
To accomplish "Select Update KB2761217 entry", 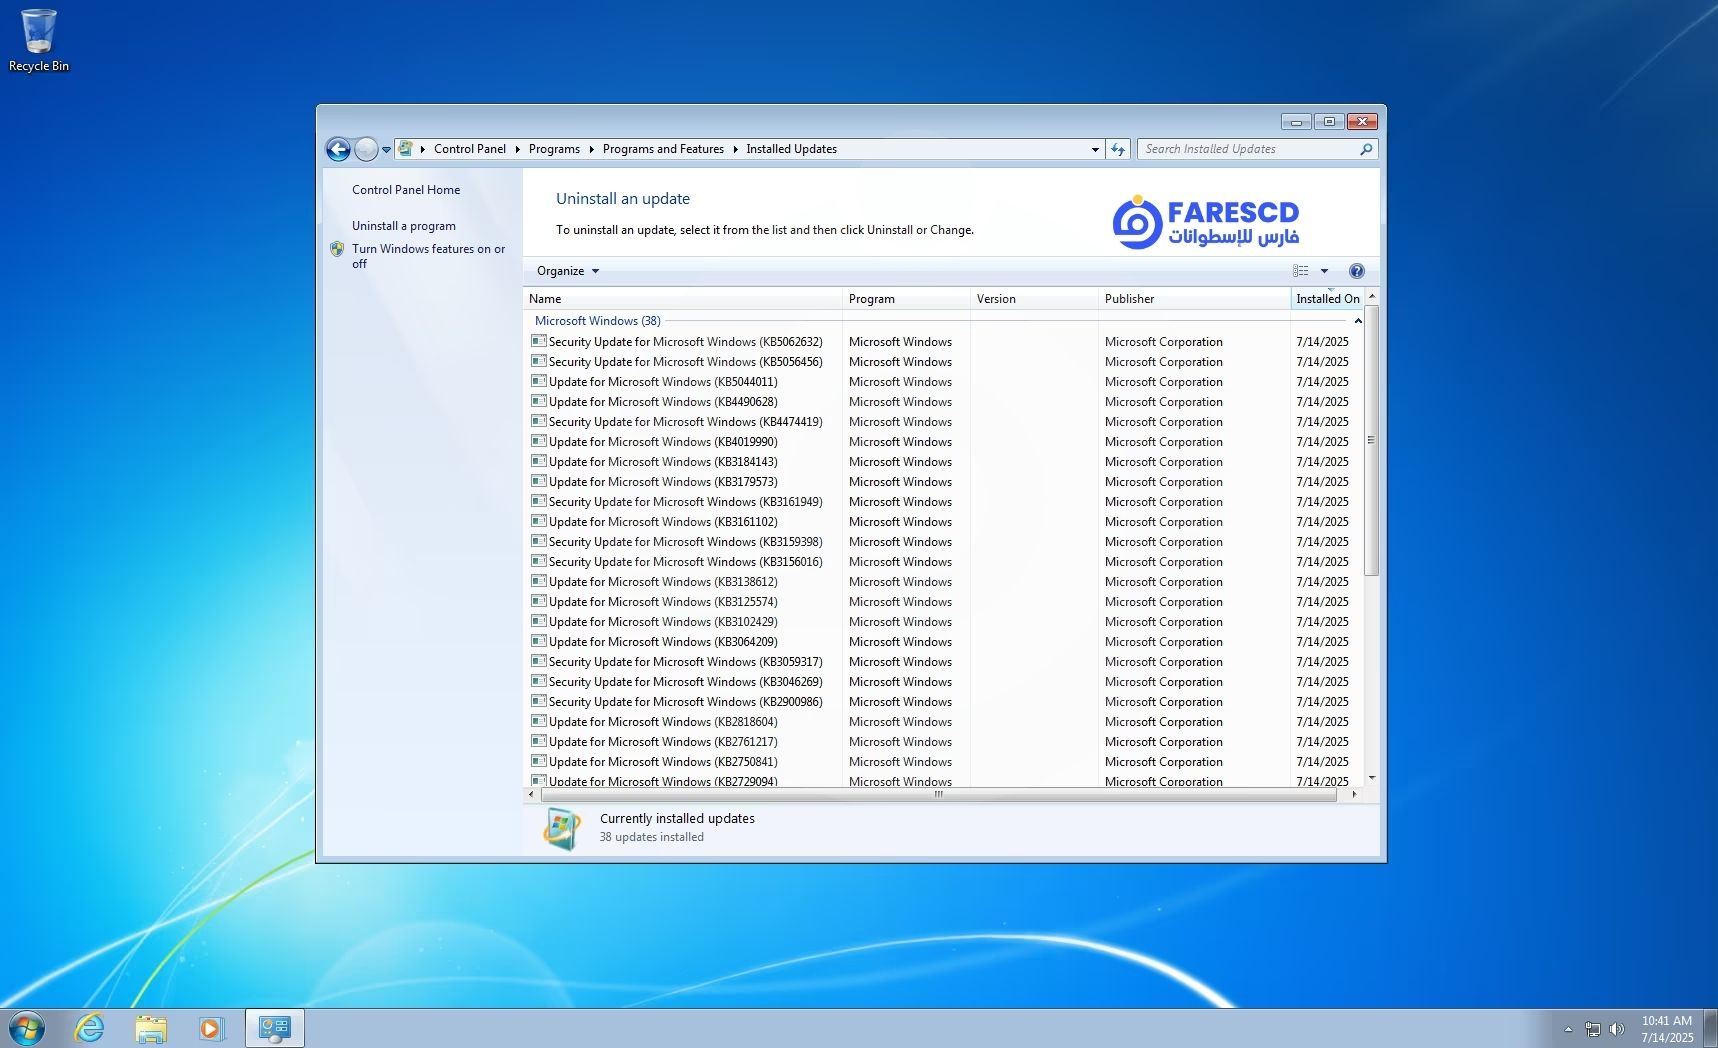I will coord(943,742).
